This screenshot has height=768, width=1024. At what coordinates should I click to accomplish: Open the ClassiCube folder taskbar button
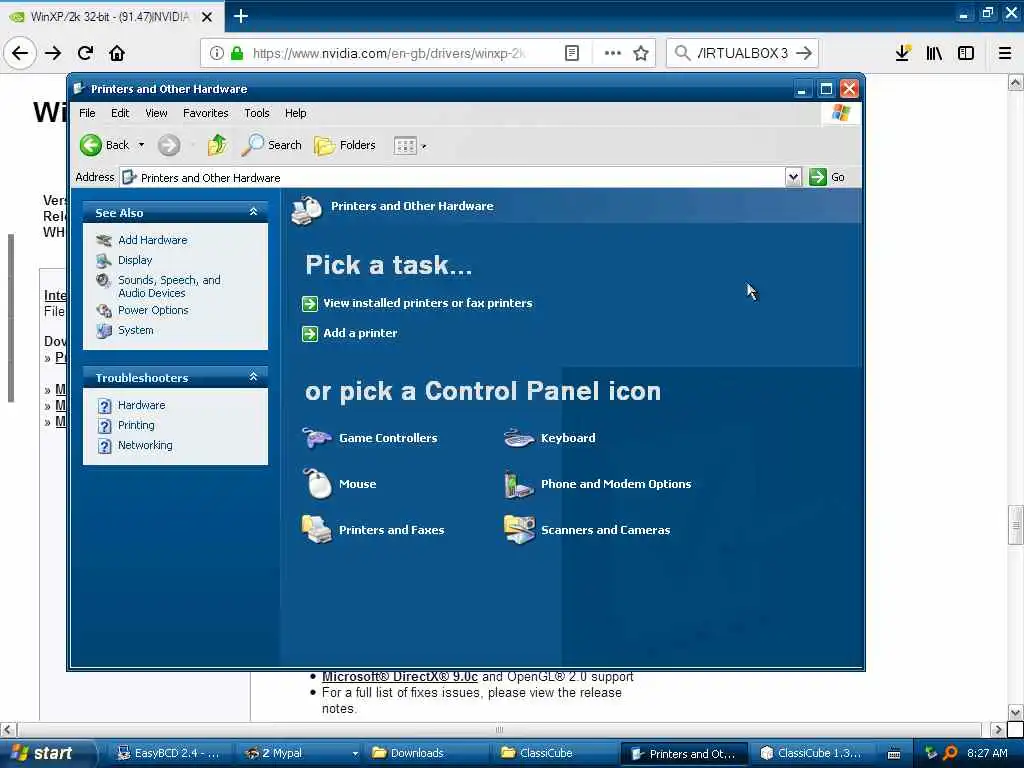coord(553,753)
